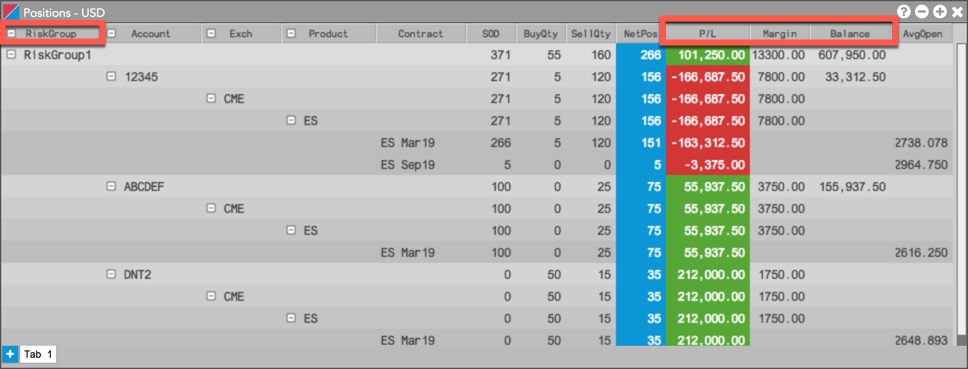The height and width of the screenshot is (369, 968).
Task: Click the Positions window logo icon
Action: point(10,10)
